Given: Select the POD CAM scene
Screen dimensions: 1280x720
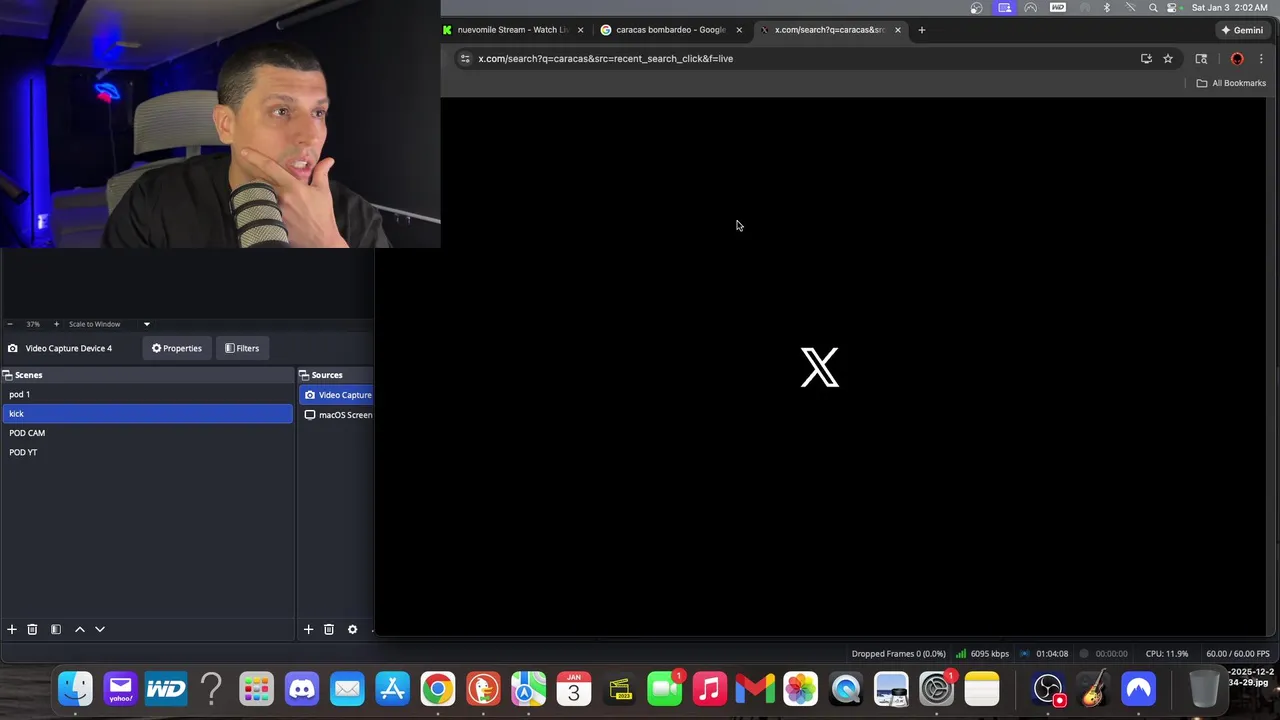Looking at the screenshot, I should tap(147, 433).
